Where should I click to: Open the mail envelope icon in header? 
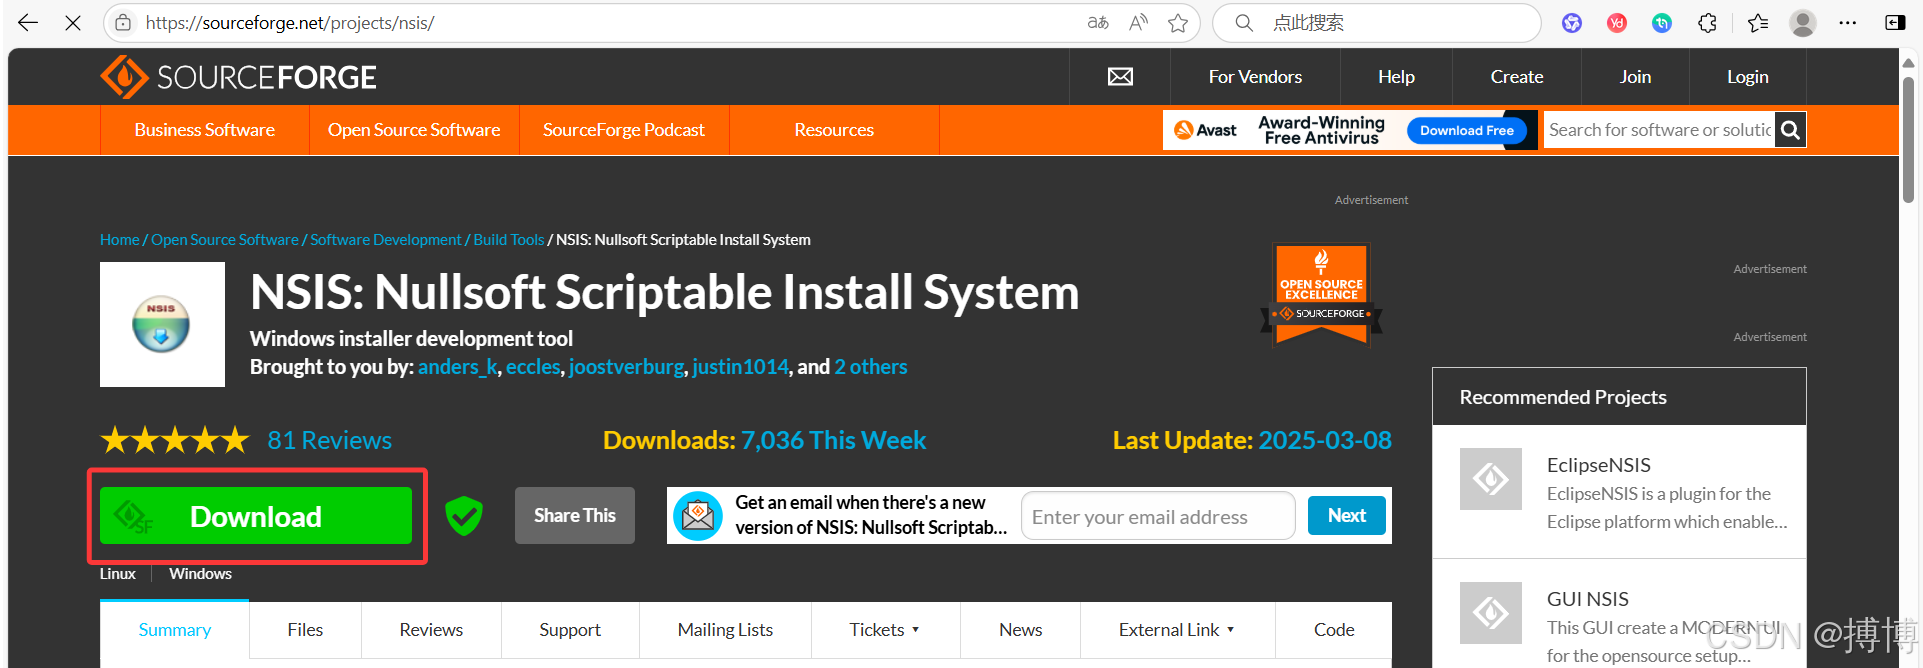(x=1120, y=77)
